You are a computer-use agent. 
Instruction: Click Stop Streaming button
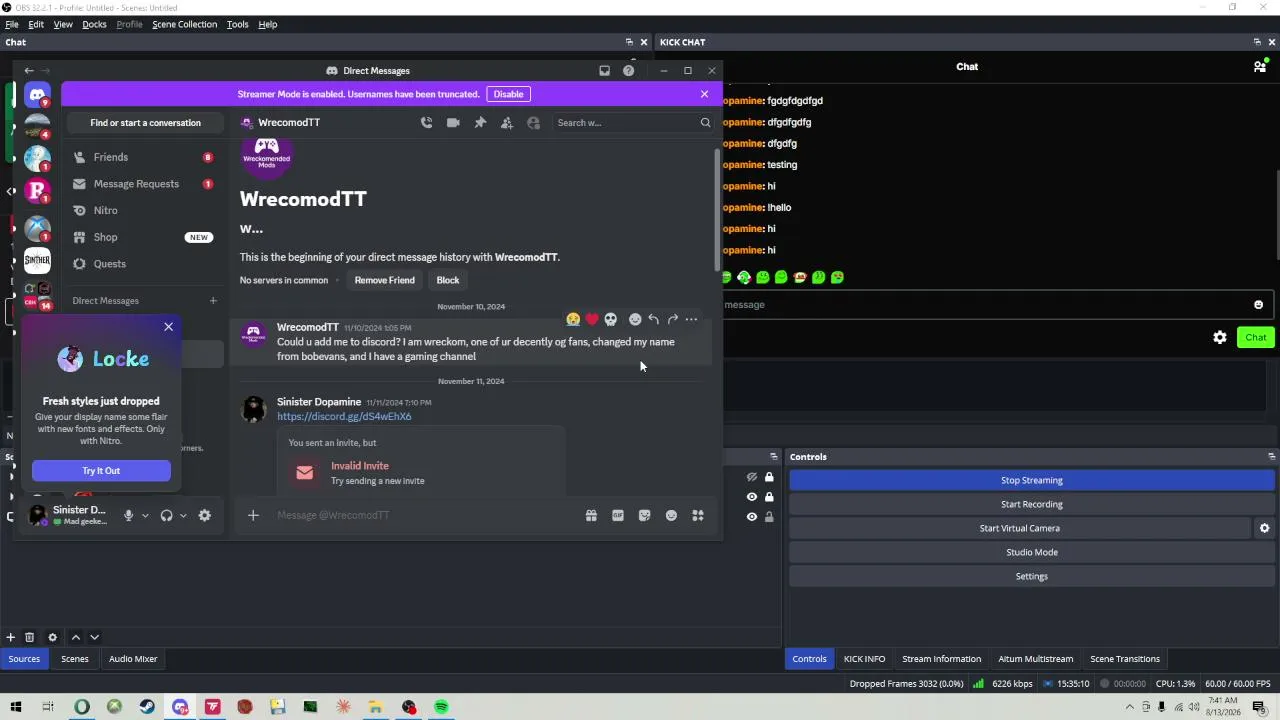1032,480
